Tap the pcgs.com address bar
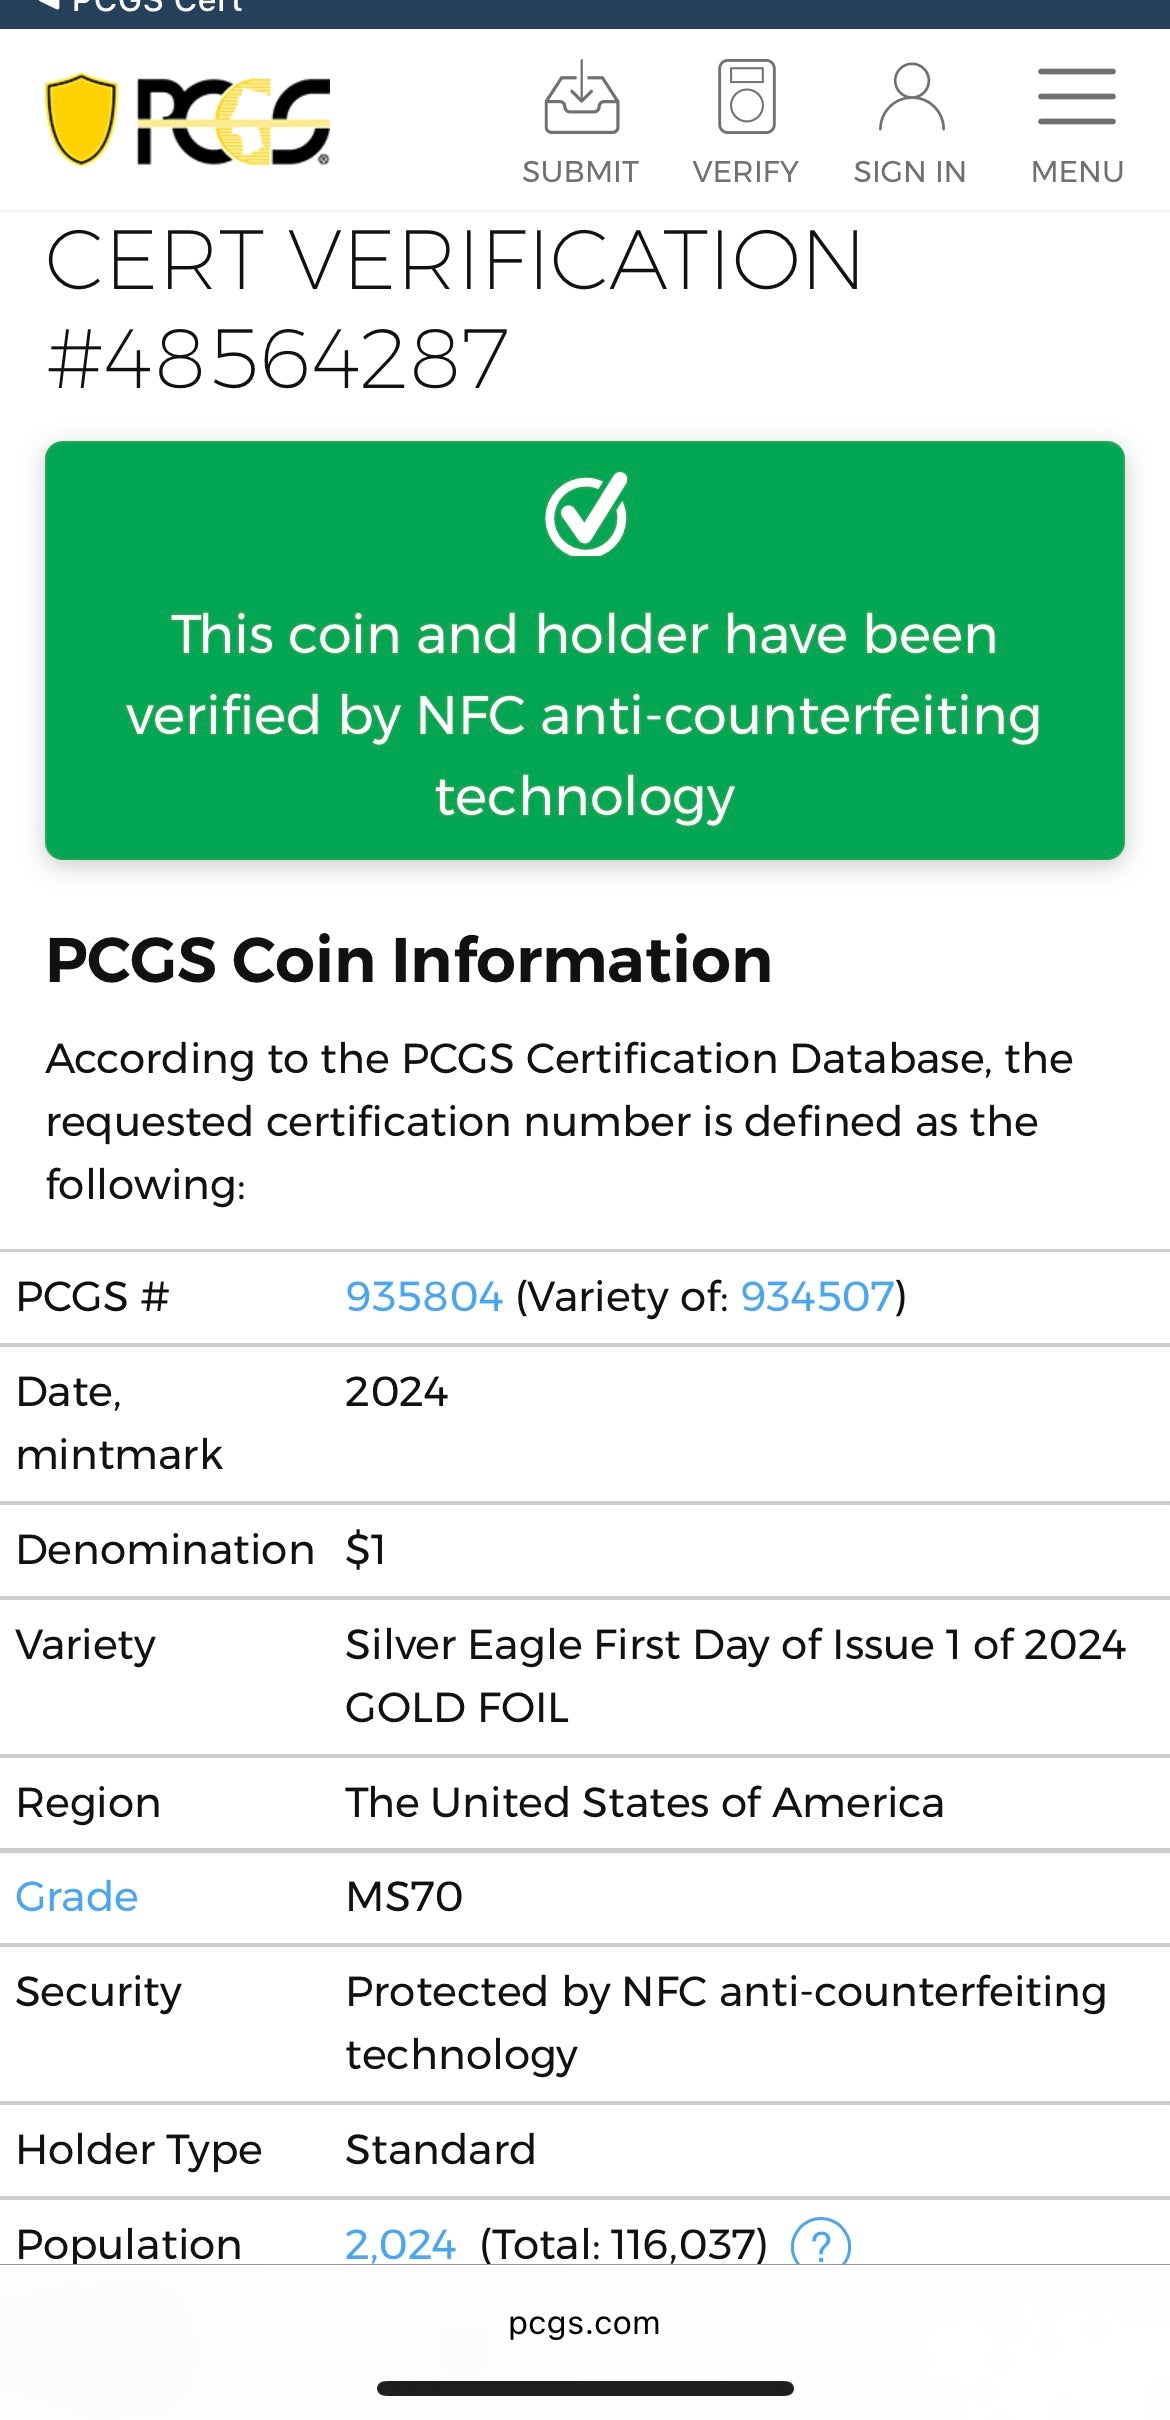1170x2420 pixels. 585,2324
